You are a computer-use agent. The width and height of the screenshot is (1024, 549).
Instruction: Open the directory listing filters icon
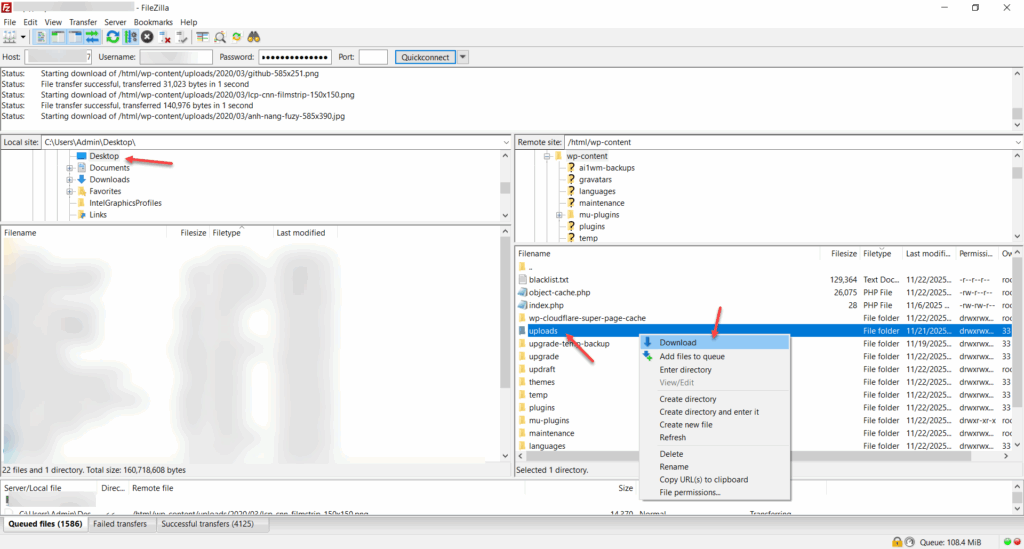point(202,37)
